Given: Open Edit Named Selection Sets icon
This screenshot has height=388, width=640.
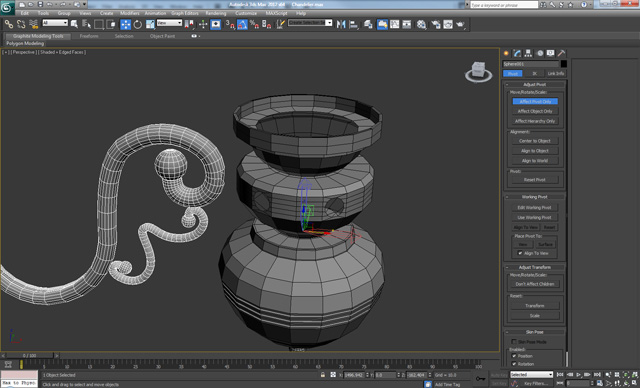Looking at the screenshot, I should click(x=280, y=24).
